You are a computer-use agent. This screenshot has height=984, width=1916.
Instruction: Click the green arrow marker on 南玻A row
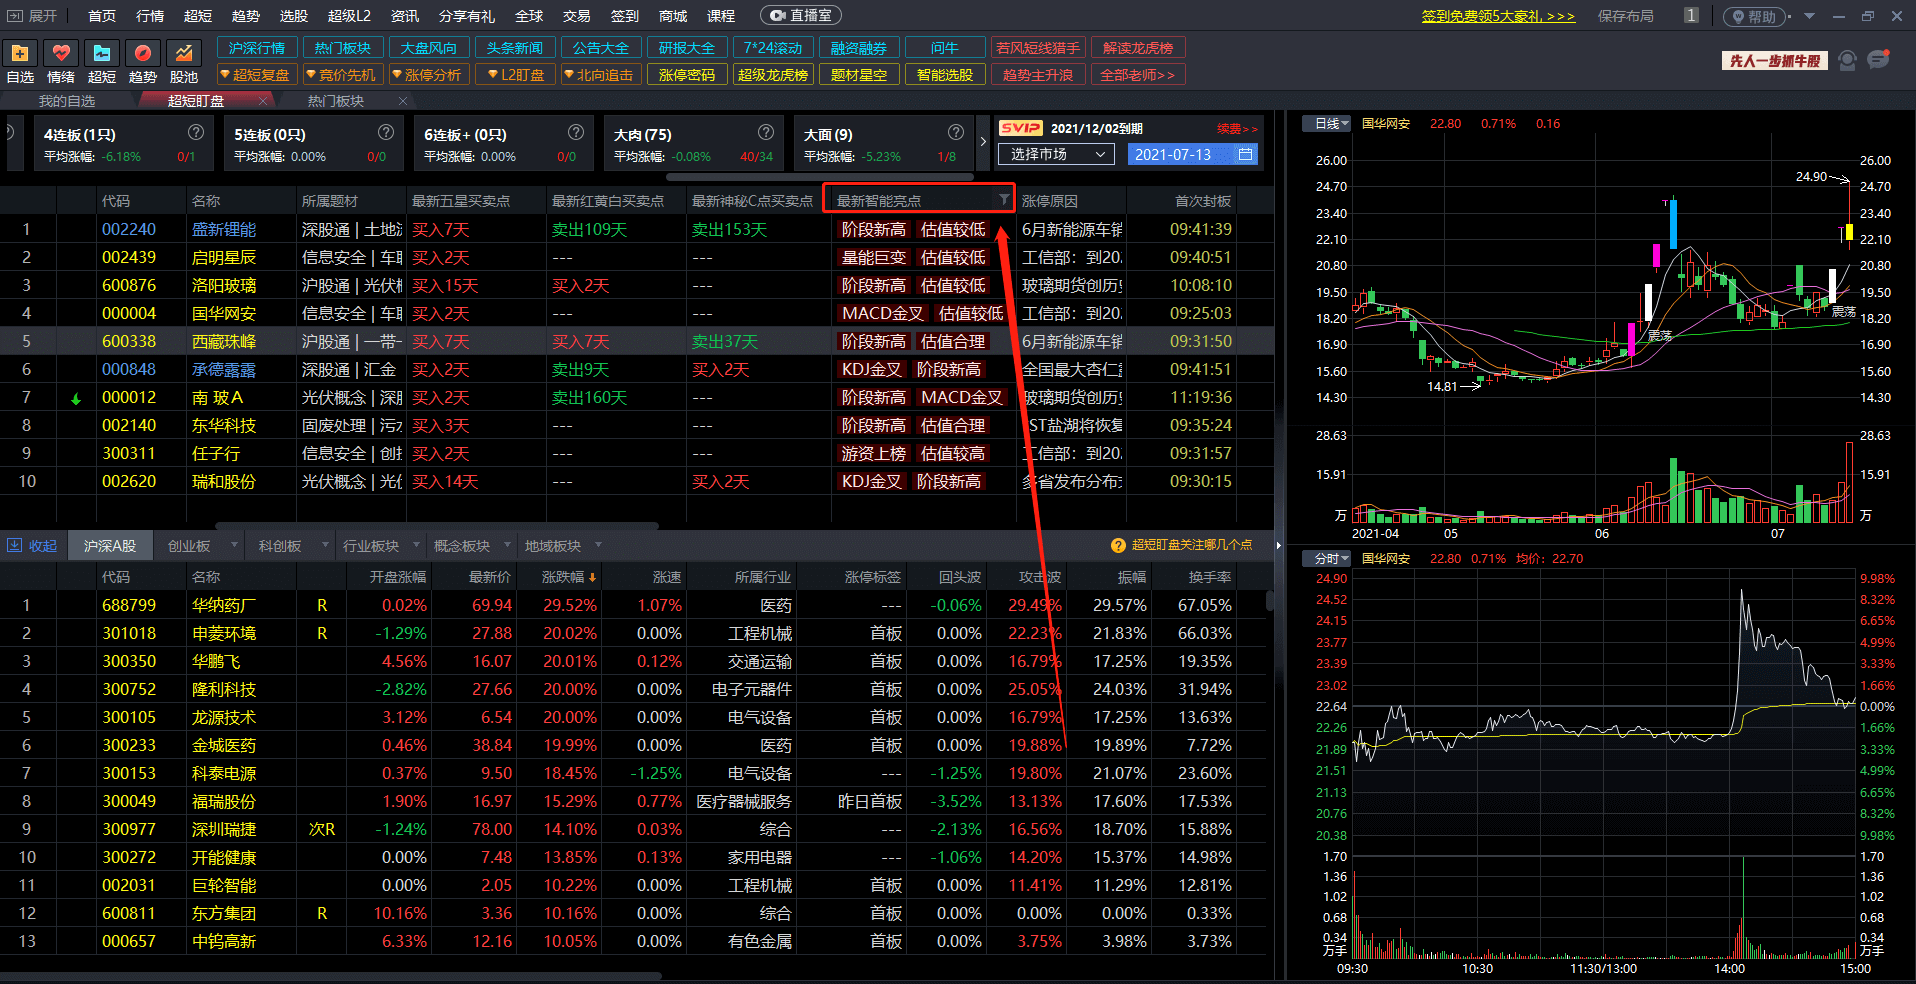pyautogui.click(x=76, y=399)
